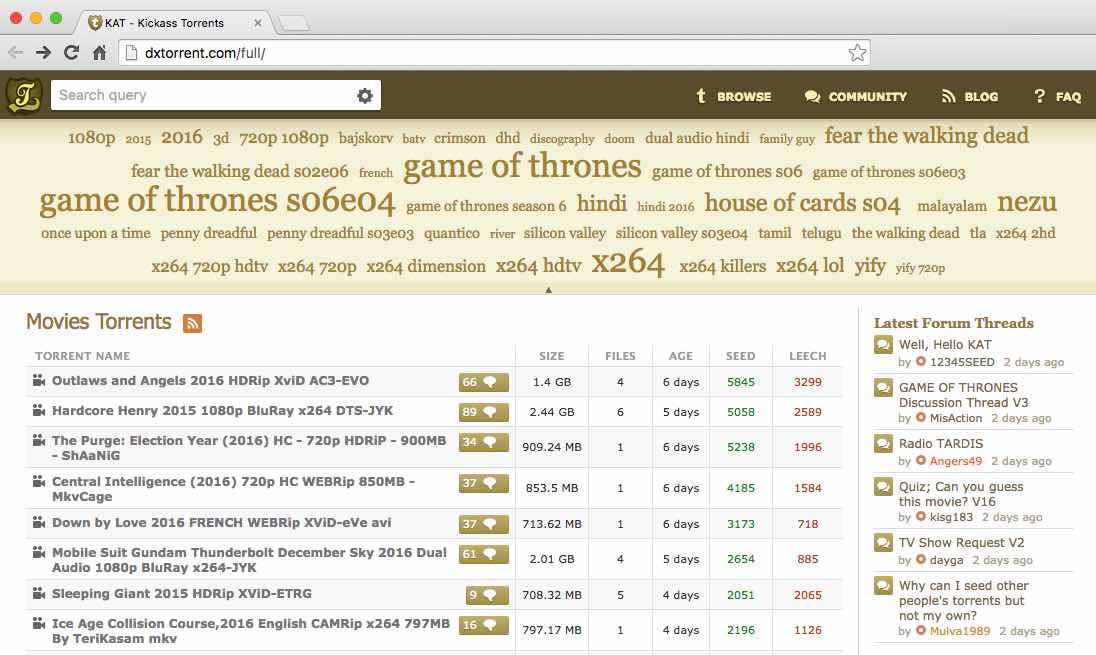Subscribe via Movies Torrents RSS icon
The height and width of the screenshot is (655, 1096).
(192, 323)
